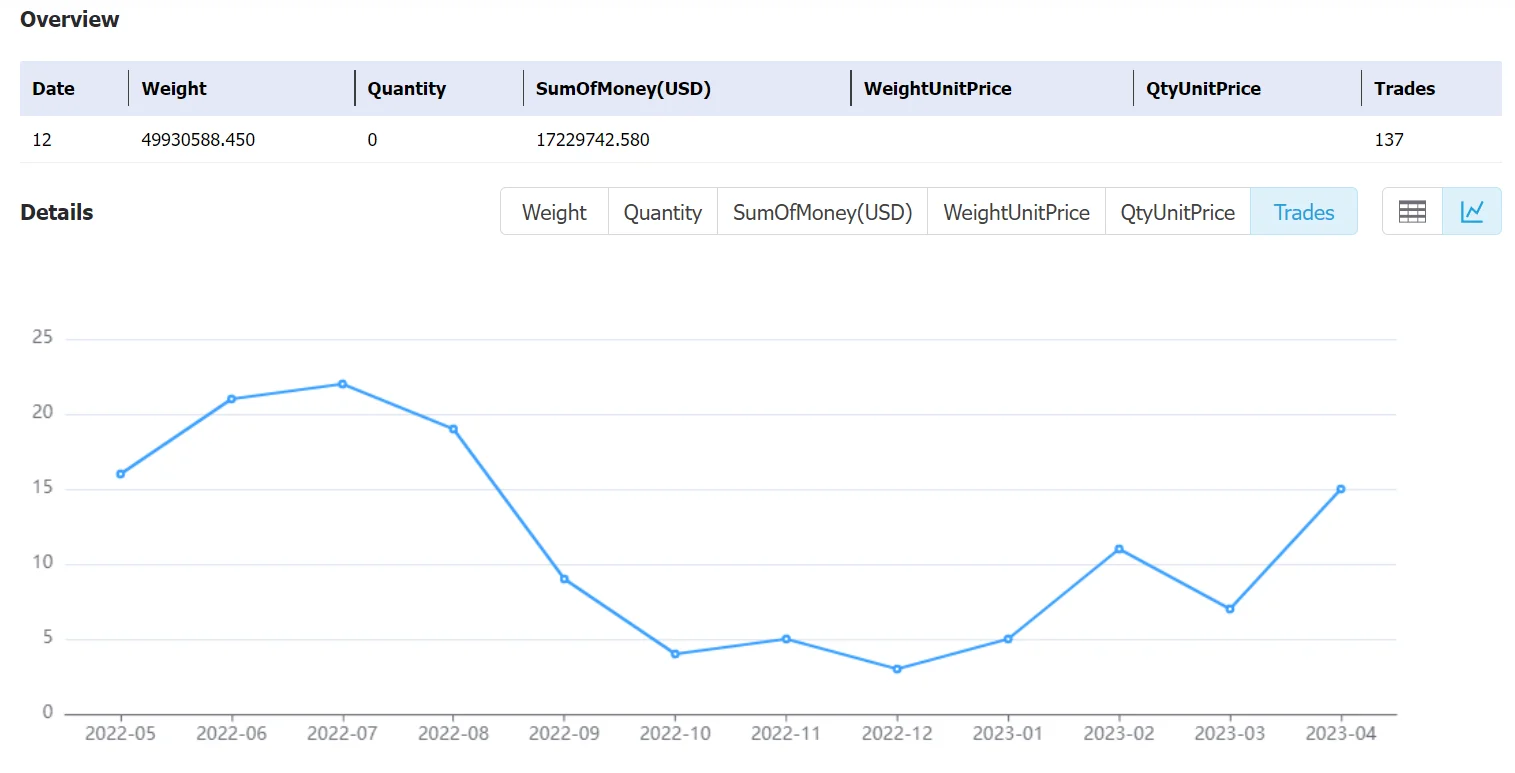Click the 2022-07 peak data point
Screen dimensions: 1515x773
pyautogui.click(x=342, y=384)
